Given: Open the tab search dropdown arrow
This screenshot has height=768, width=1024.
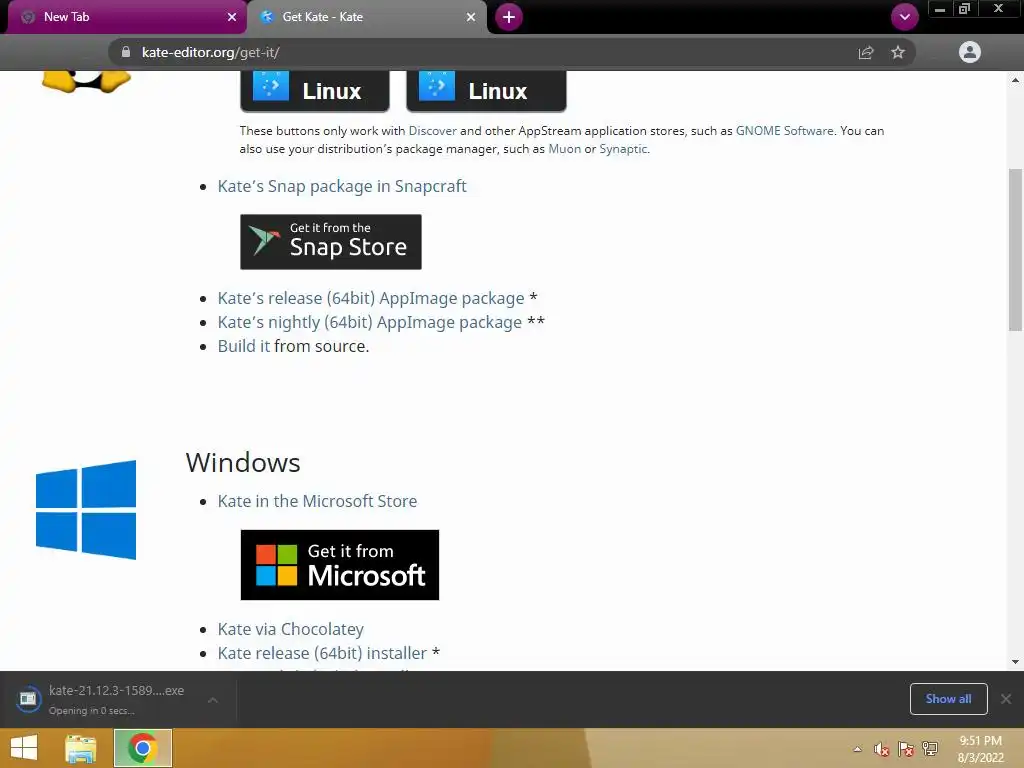Looking at the screenshot, I should 904,17.
